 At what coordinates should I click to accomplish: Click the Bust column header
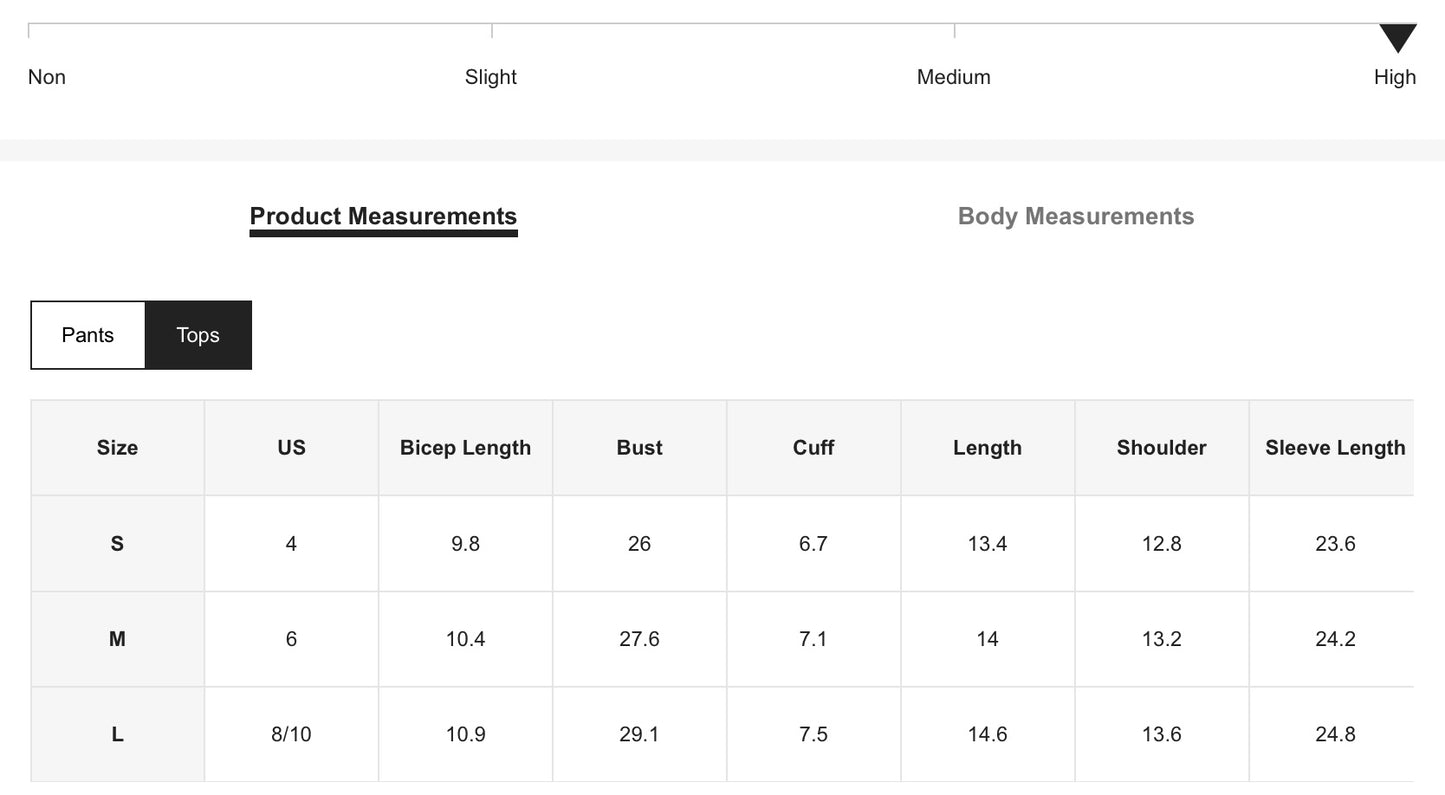pyautogui.click(x=639, y=448)
